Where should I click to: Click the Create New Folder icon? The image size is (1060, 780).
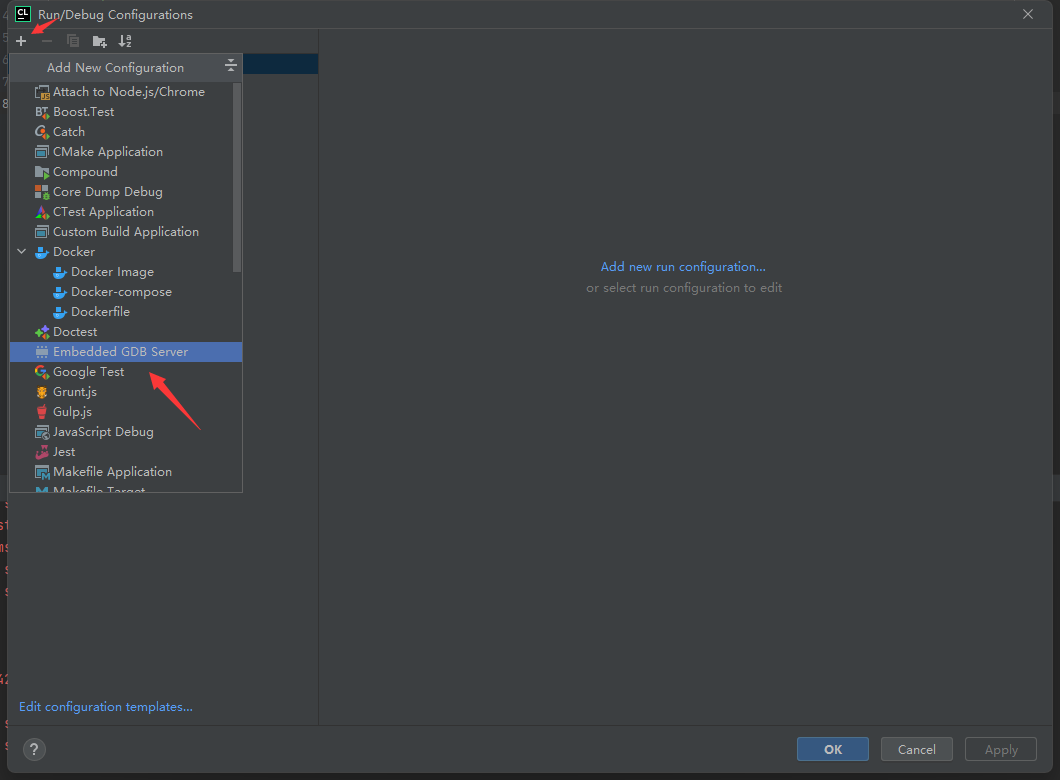click(x=99, y=41)
